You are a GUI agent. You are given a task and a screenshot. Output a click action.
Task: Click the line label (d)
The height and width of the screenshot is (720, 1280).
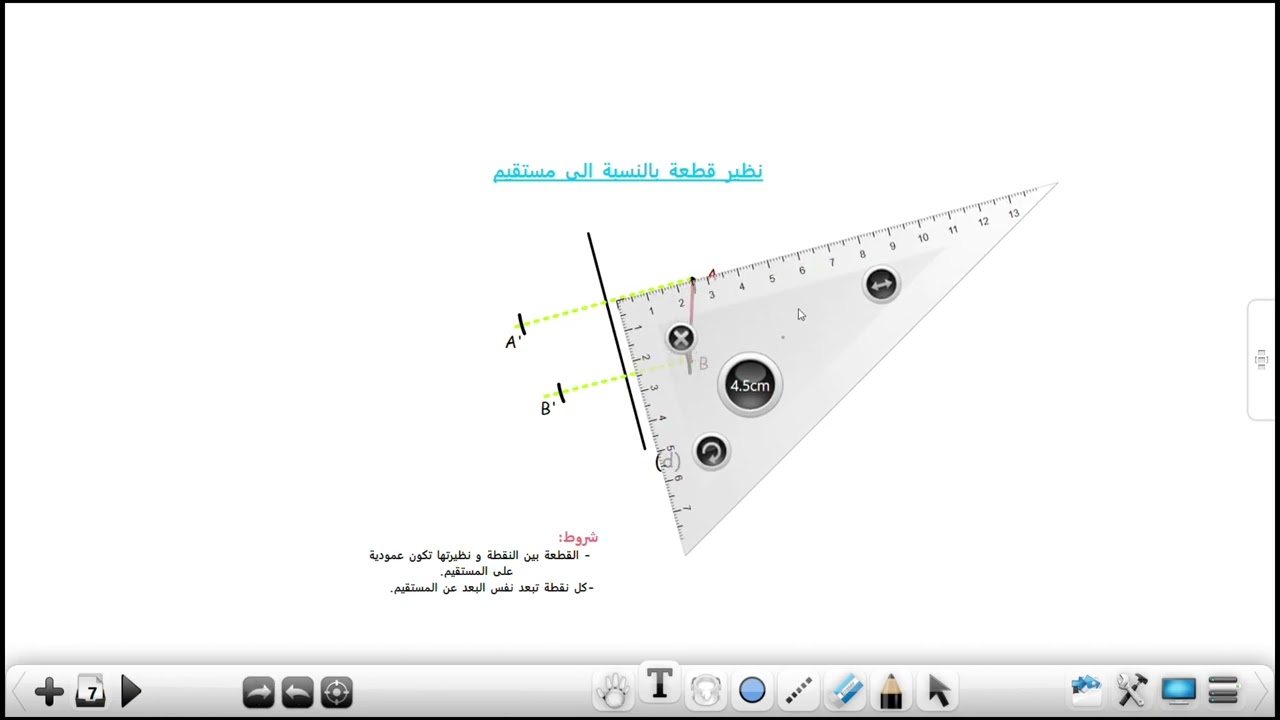(667, 461)
